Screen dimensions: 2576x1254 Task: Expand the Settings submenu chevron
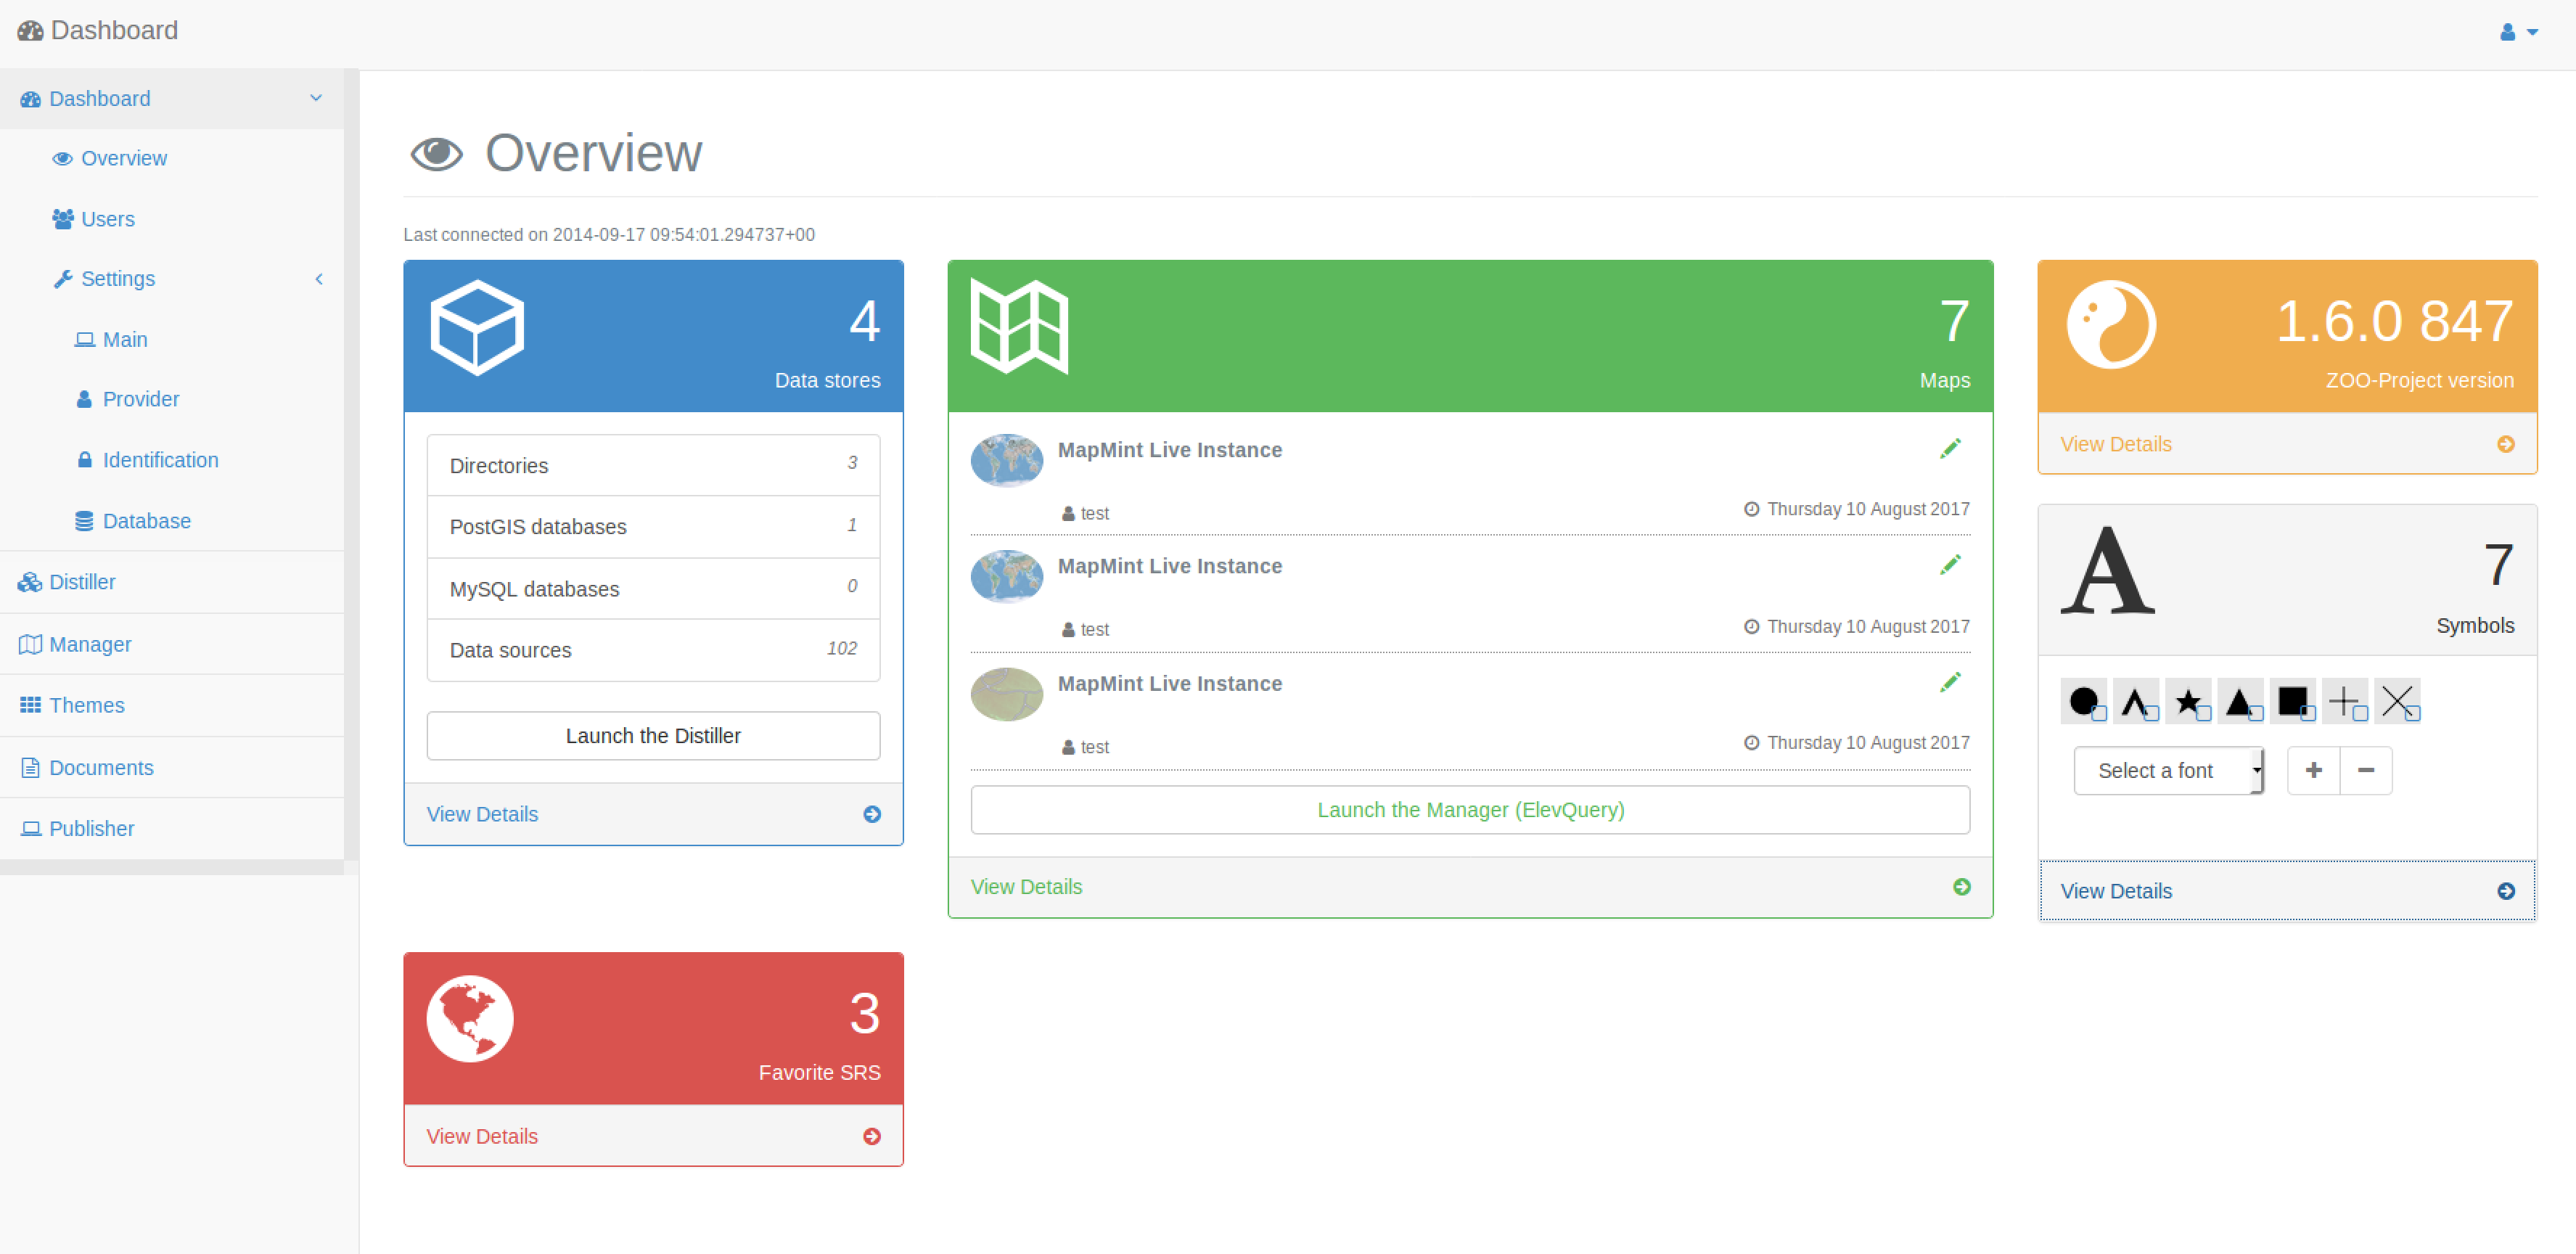[x=319, y=279]
